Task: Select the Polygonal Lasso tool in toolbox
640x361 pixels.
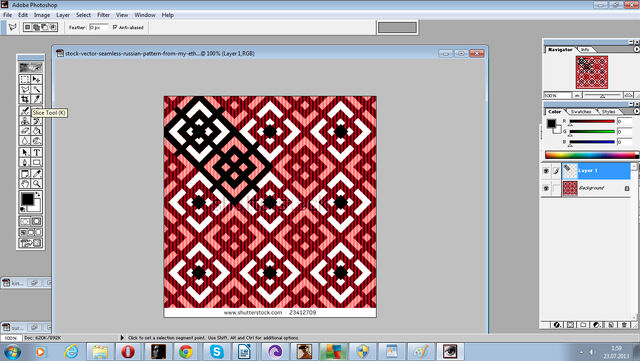Action: click(x=25, y=89)
